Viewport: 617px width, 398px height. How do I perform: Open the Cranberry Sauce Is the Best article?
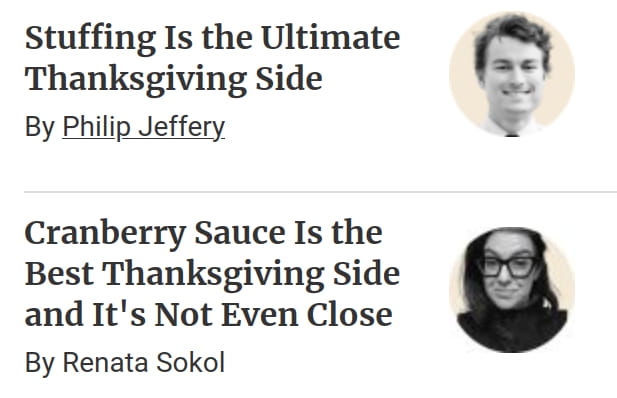click(x=212, y=274)
